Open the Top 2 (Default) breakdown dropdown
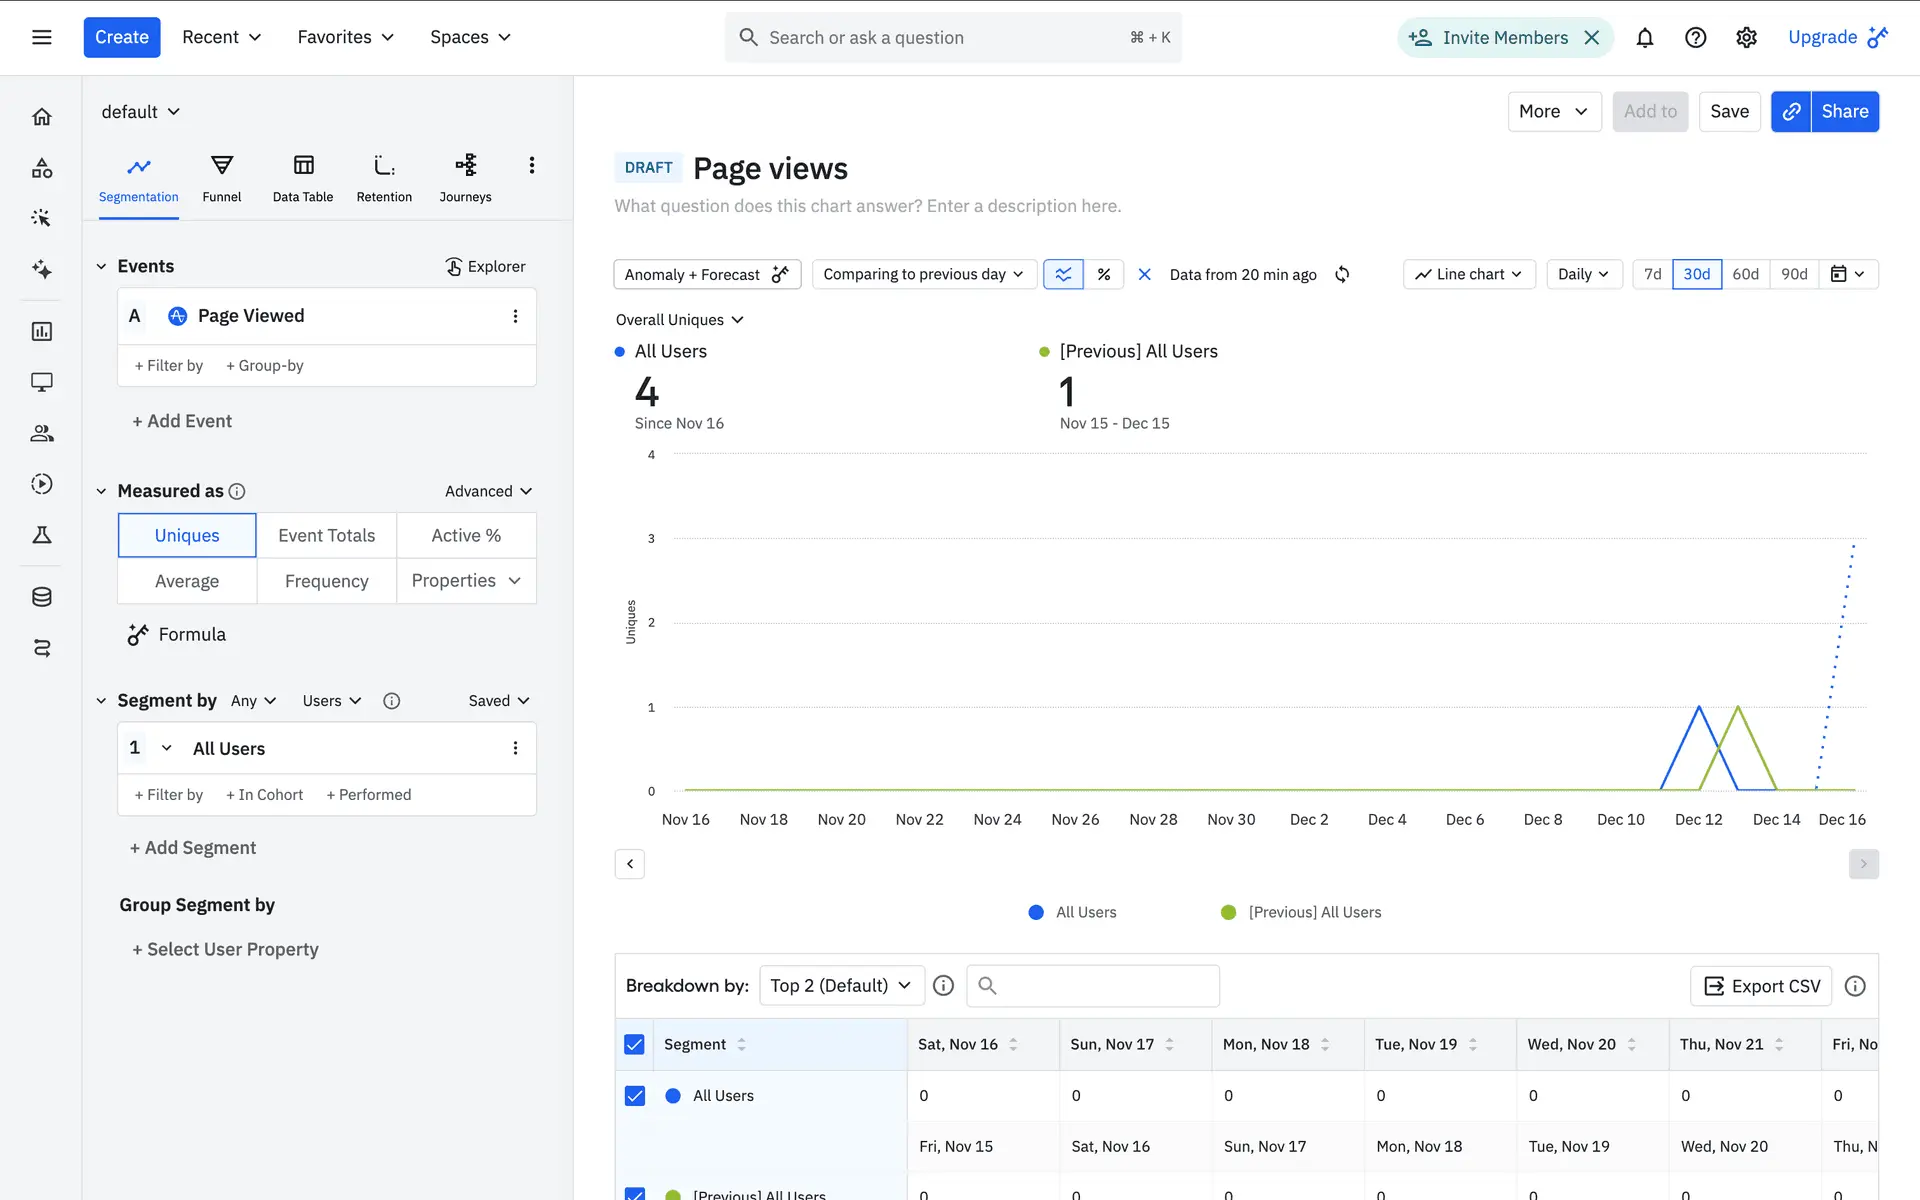Screen dimensions: 1920x1200 click(x=840, y=986)
